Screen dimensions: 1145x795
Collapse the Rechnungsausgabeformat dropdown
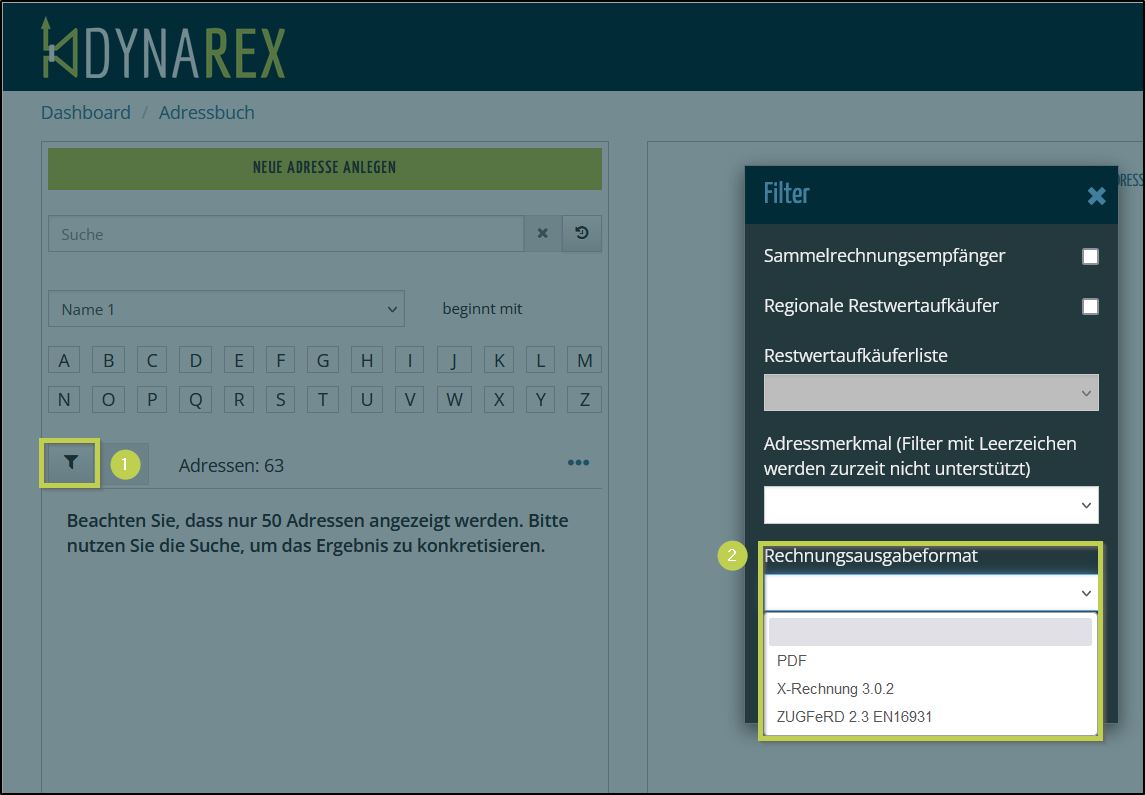pos(930,594)
